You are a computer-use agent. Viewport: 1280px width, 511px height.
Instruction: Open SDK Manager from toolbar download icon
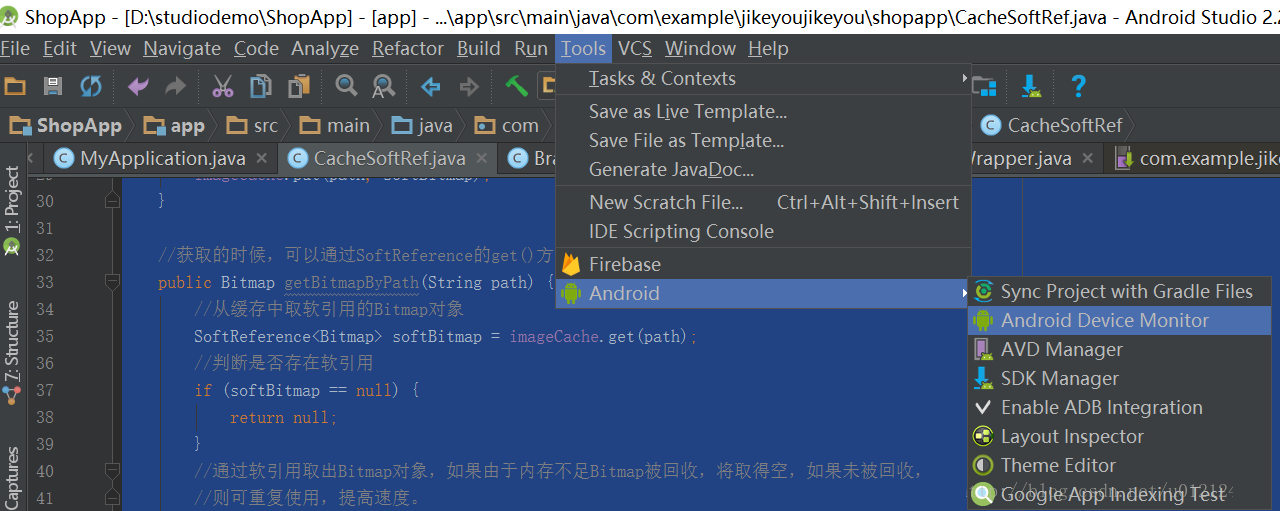click(x=1031, y=87)
